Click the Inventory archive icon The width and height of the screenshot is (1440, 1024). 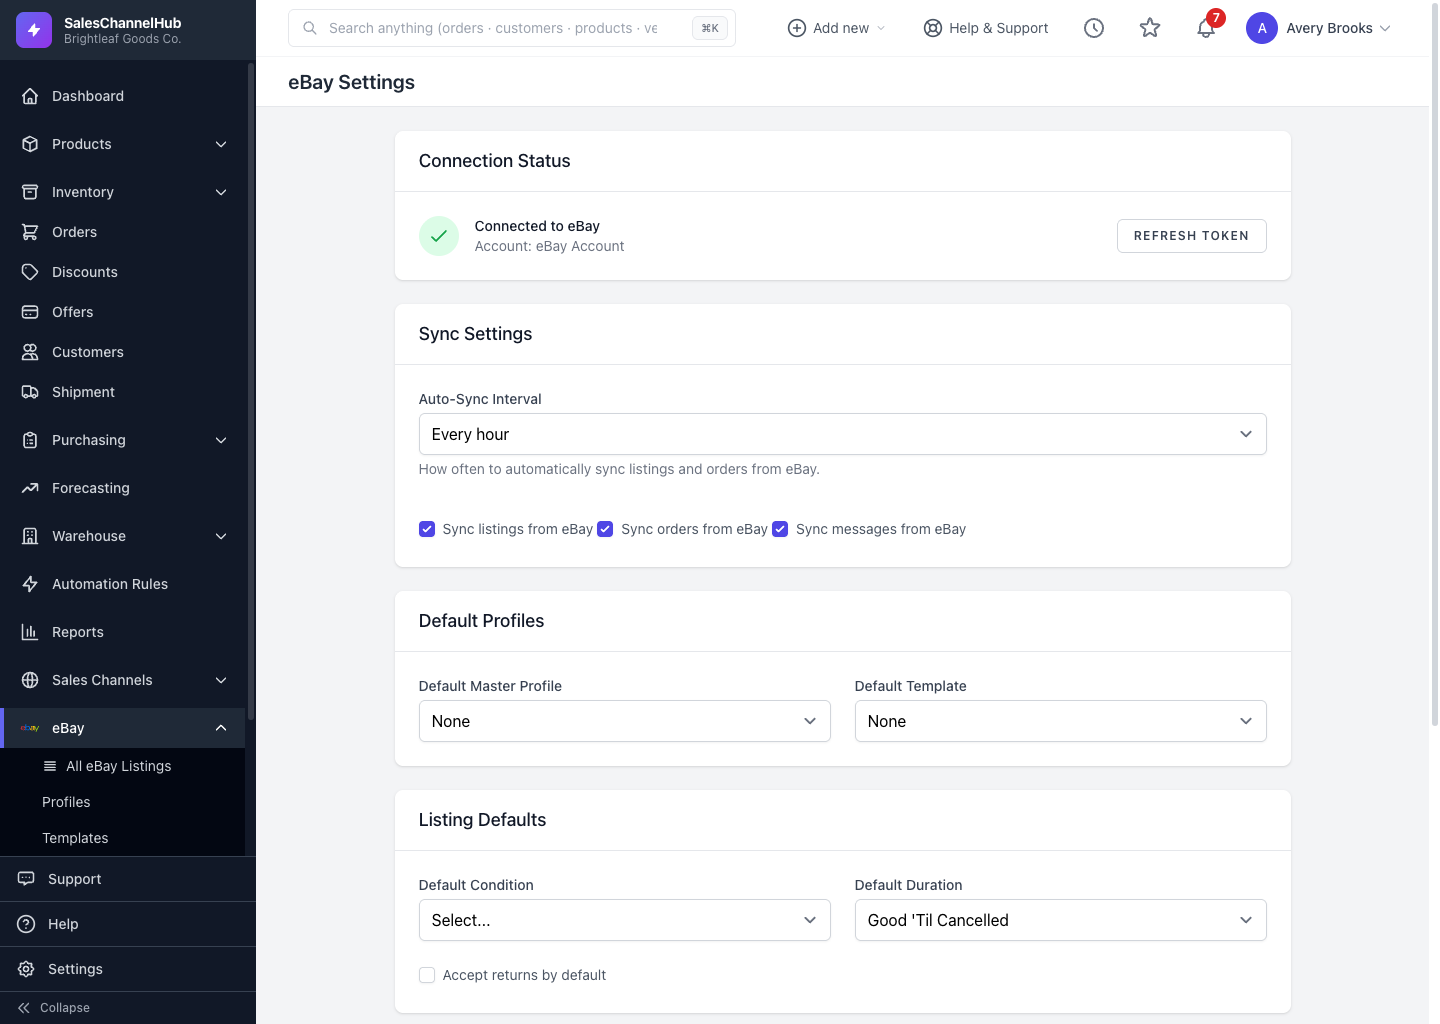pos(30,192)
